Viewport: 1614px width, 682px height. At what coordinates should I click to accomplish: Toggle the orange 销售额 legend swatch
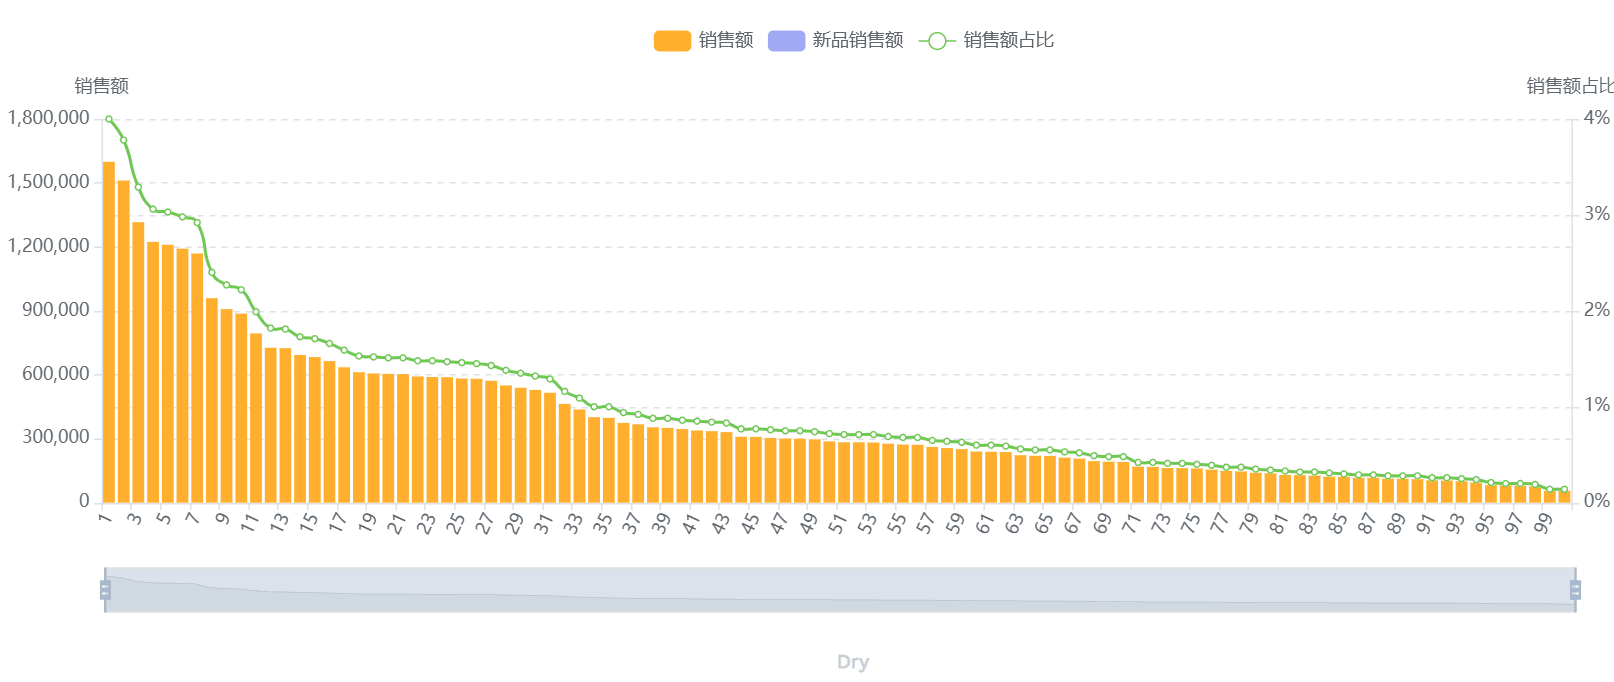click(672, 41)
